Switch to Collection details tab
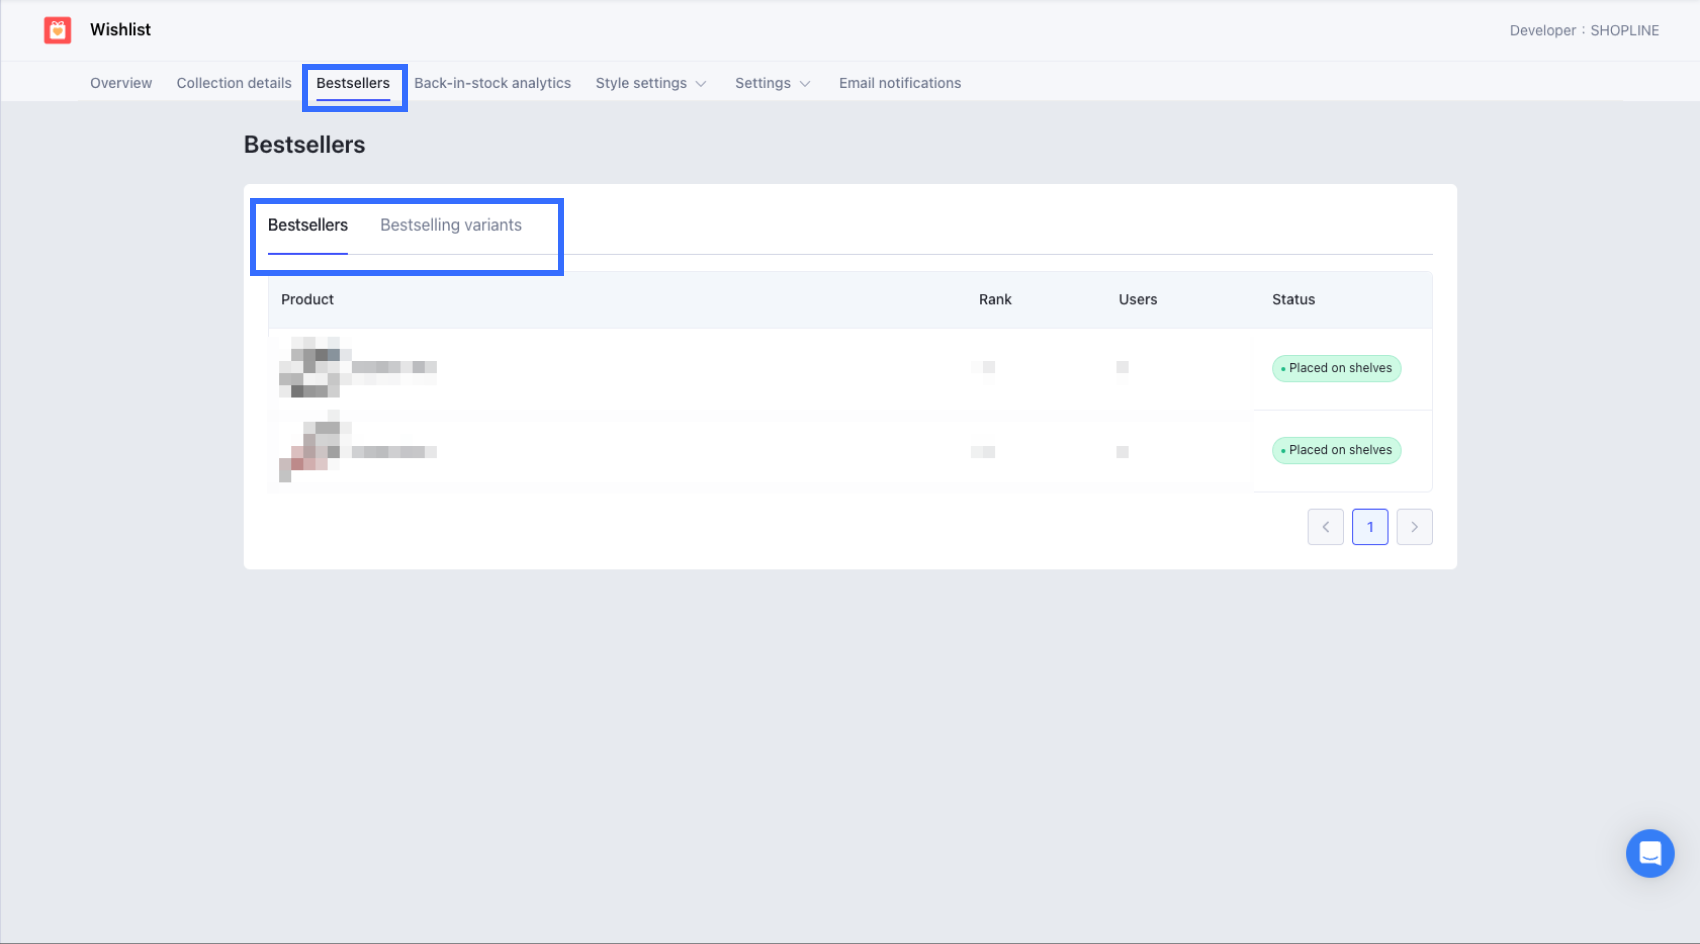 tap(234, 83)
